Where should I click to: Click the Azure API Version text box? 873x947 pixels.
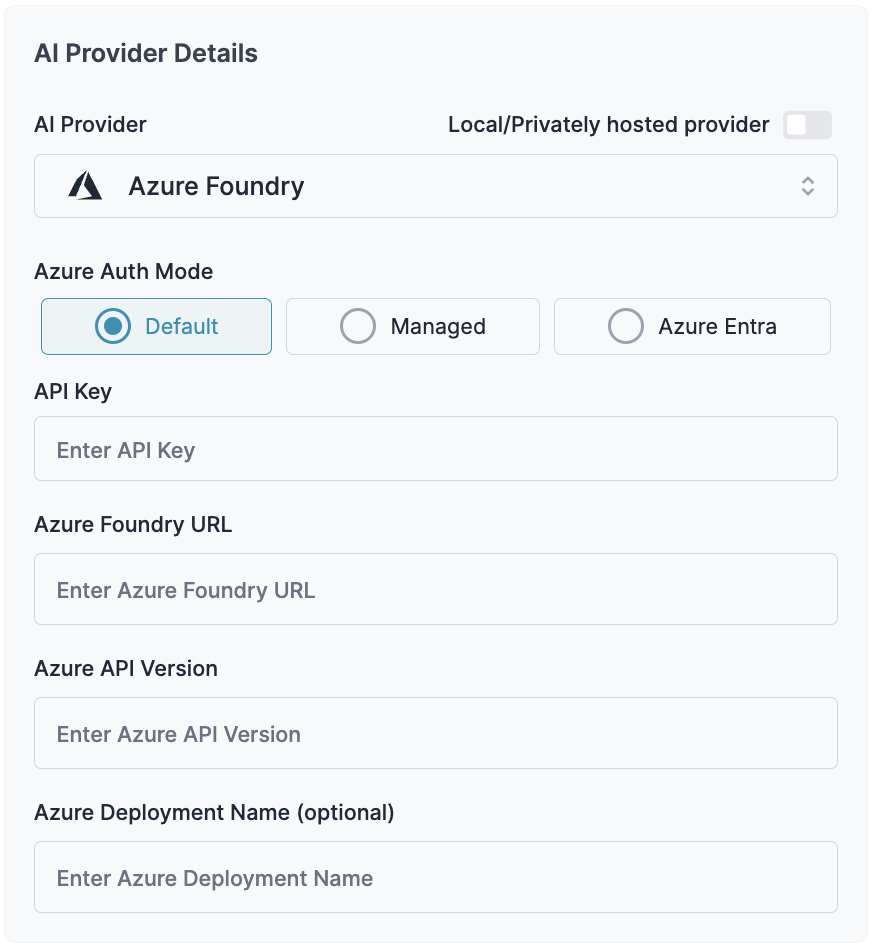435,733
